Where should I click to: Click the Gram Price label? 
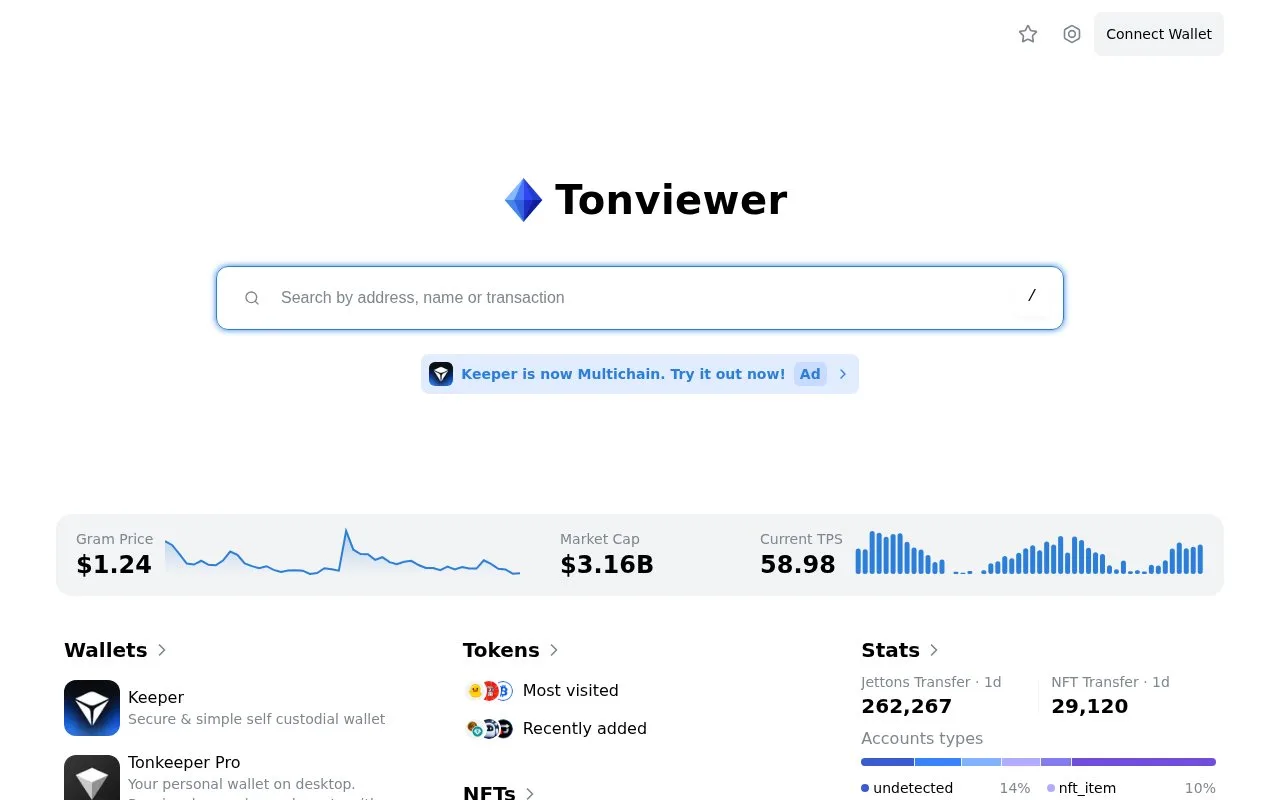tap(114, 539)
